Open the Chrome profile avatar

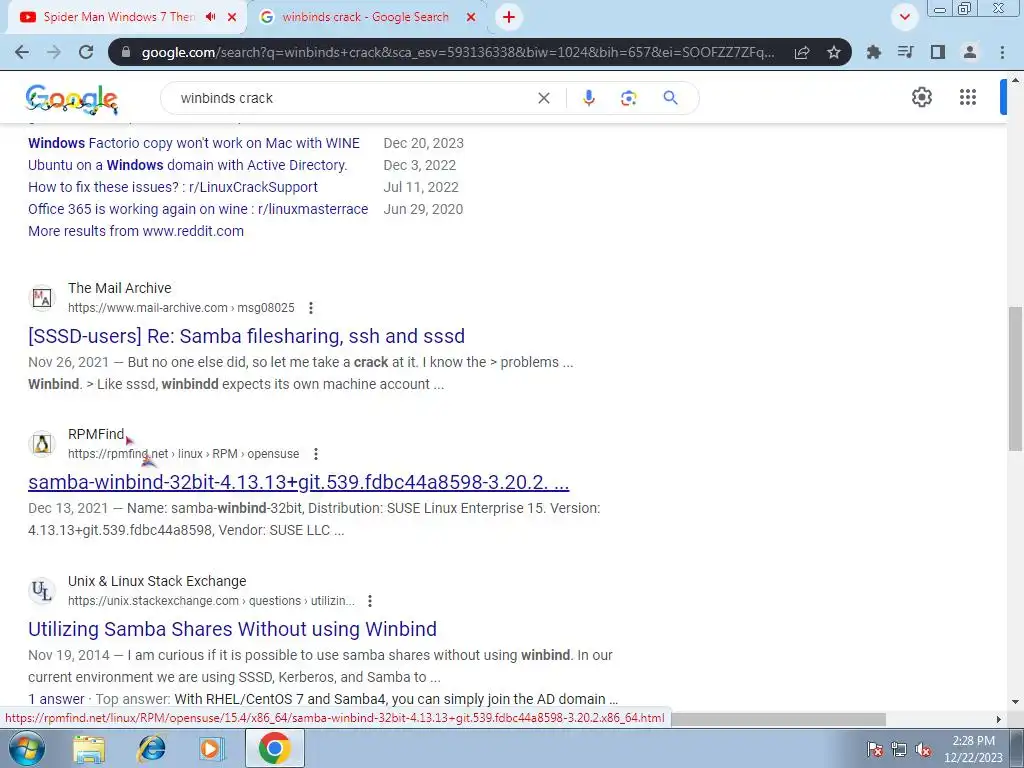970,52
